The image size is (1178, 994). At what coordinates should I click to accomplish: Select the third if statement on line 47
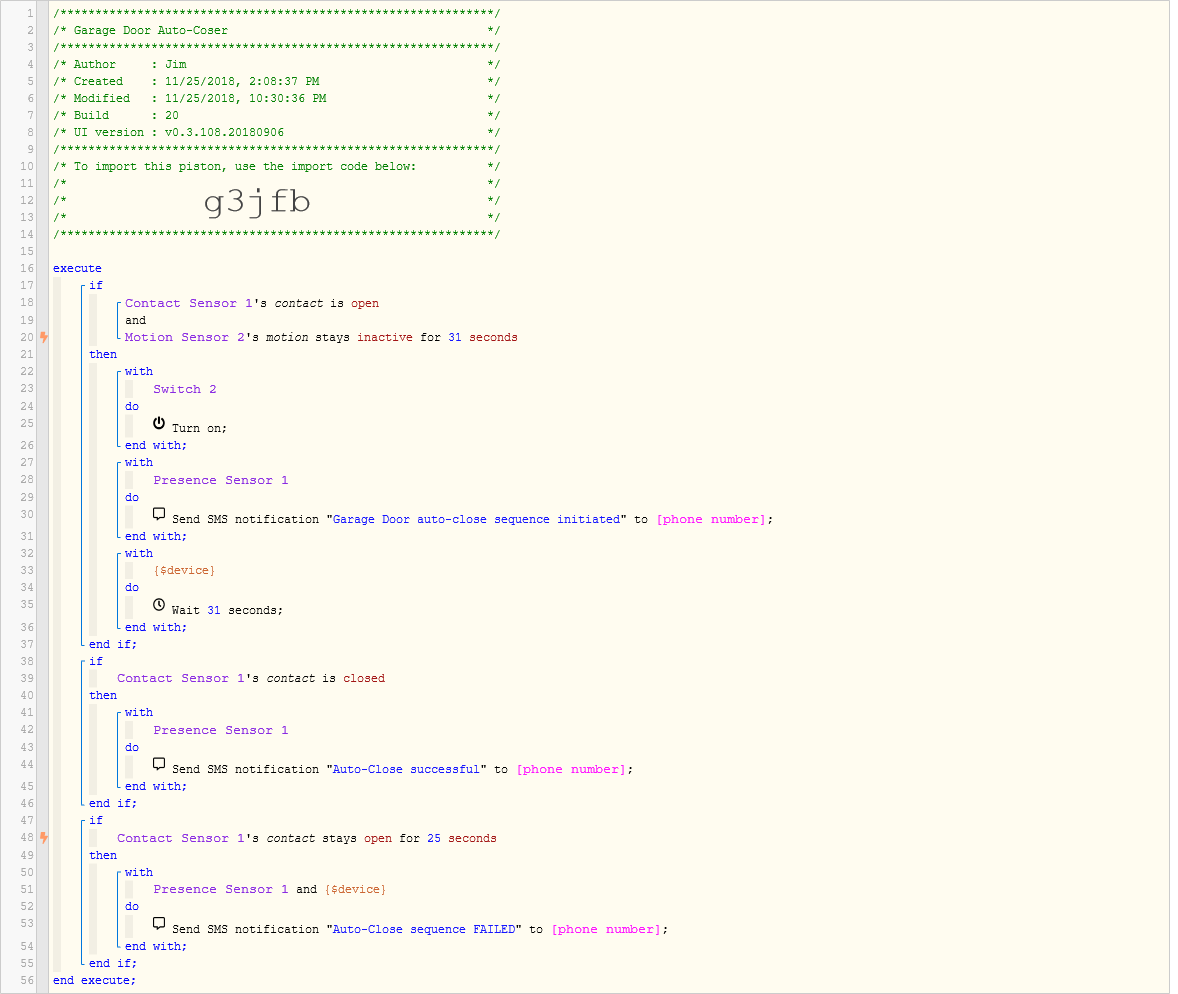96,820
